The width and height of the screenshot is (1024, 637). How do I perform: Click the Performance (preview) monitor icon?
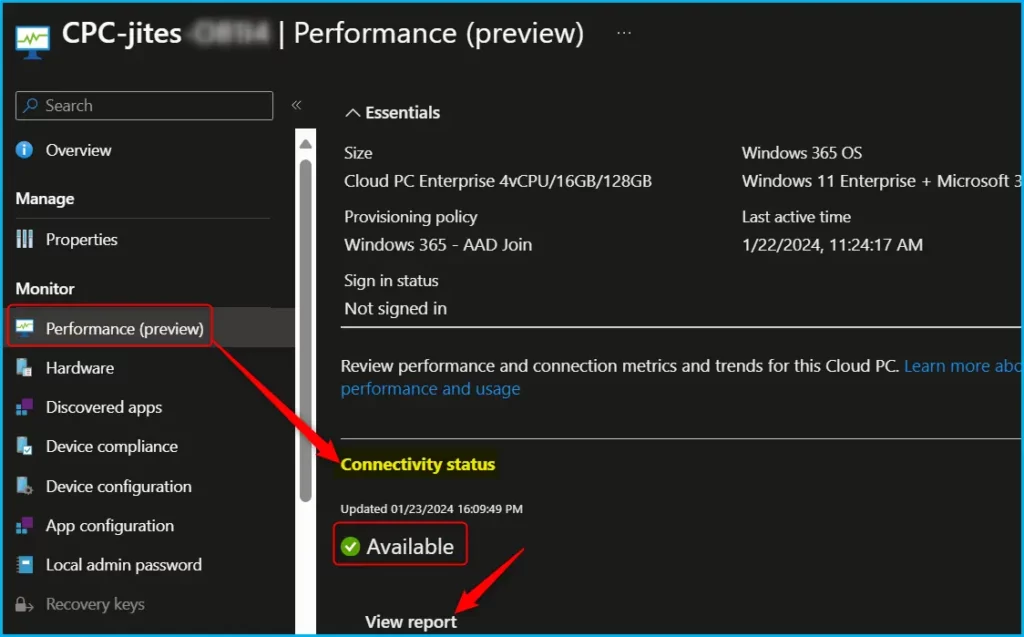point(25,327)
